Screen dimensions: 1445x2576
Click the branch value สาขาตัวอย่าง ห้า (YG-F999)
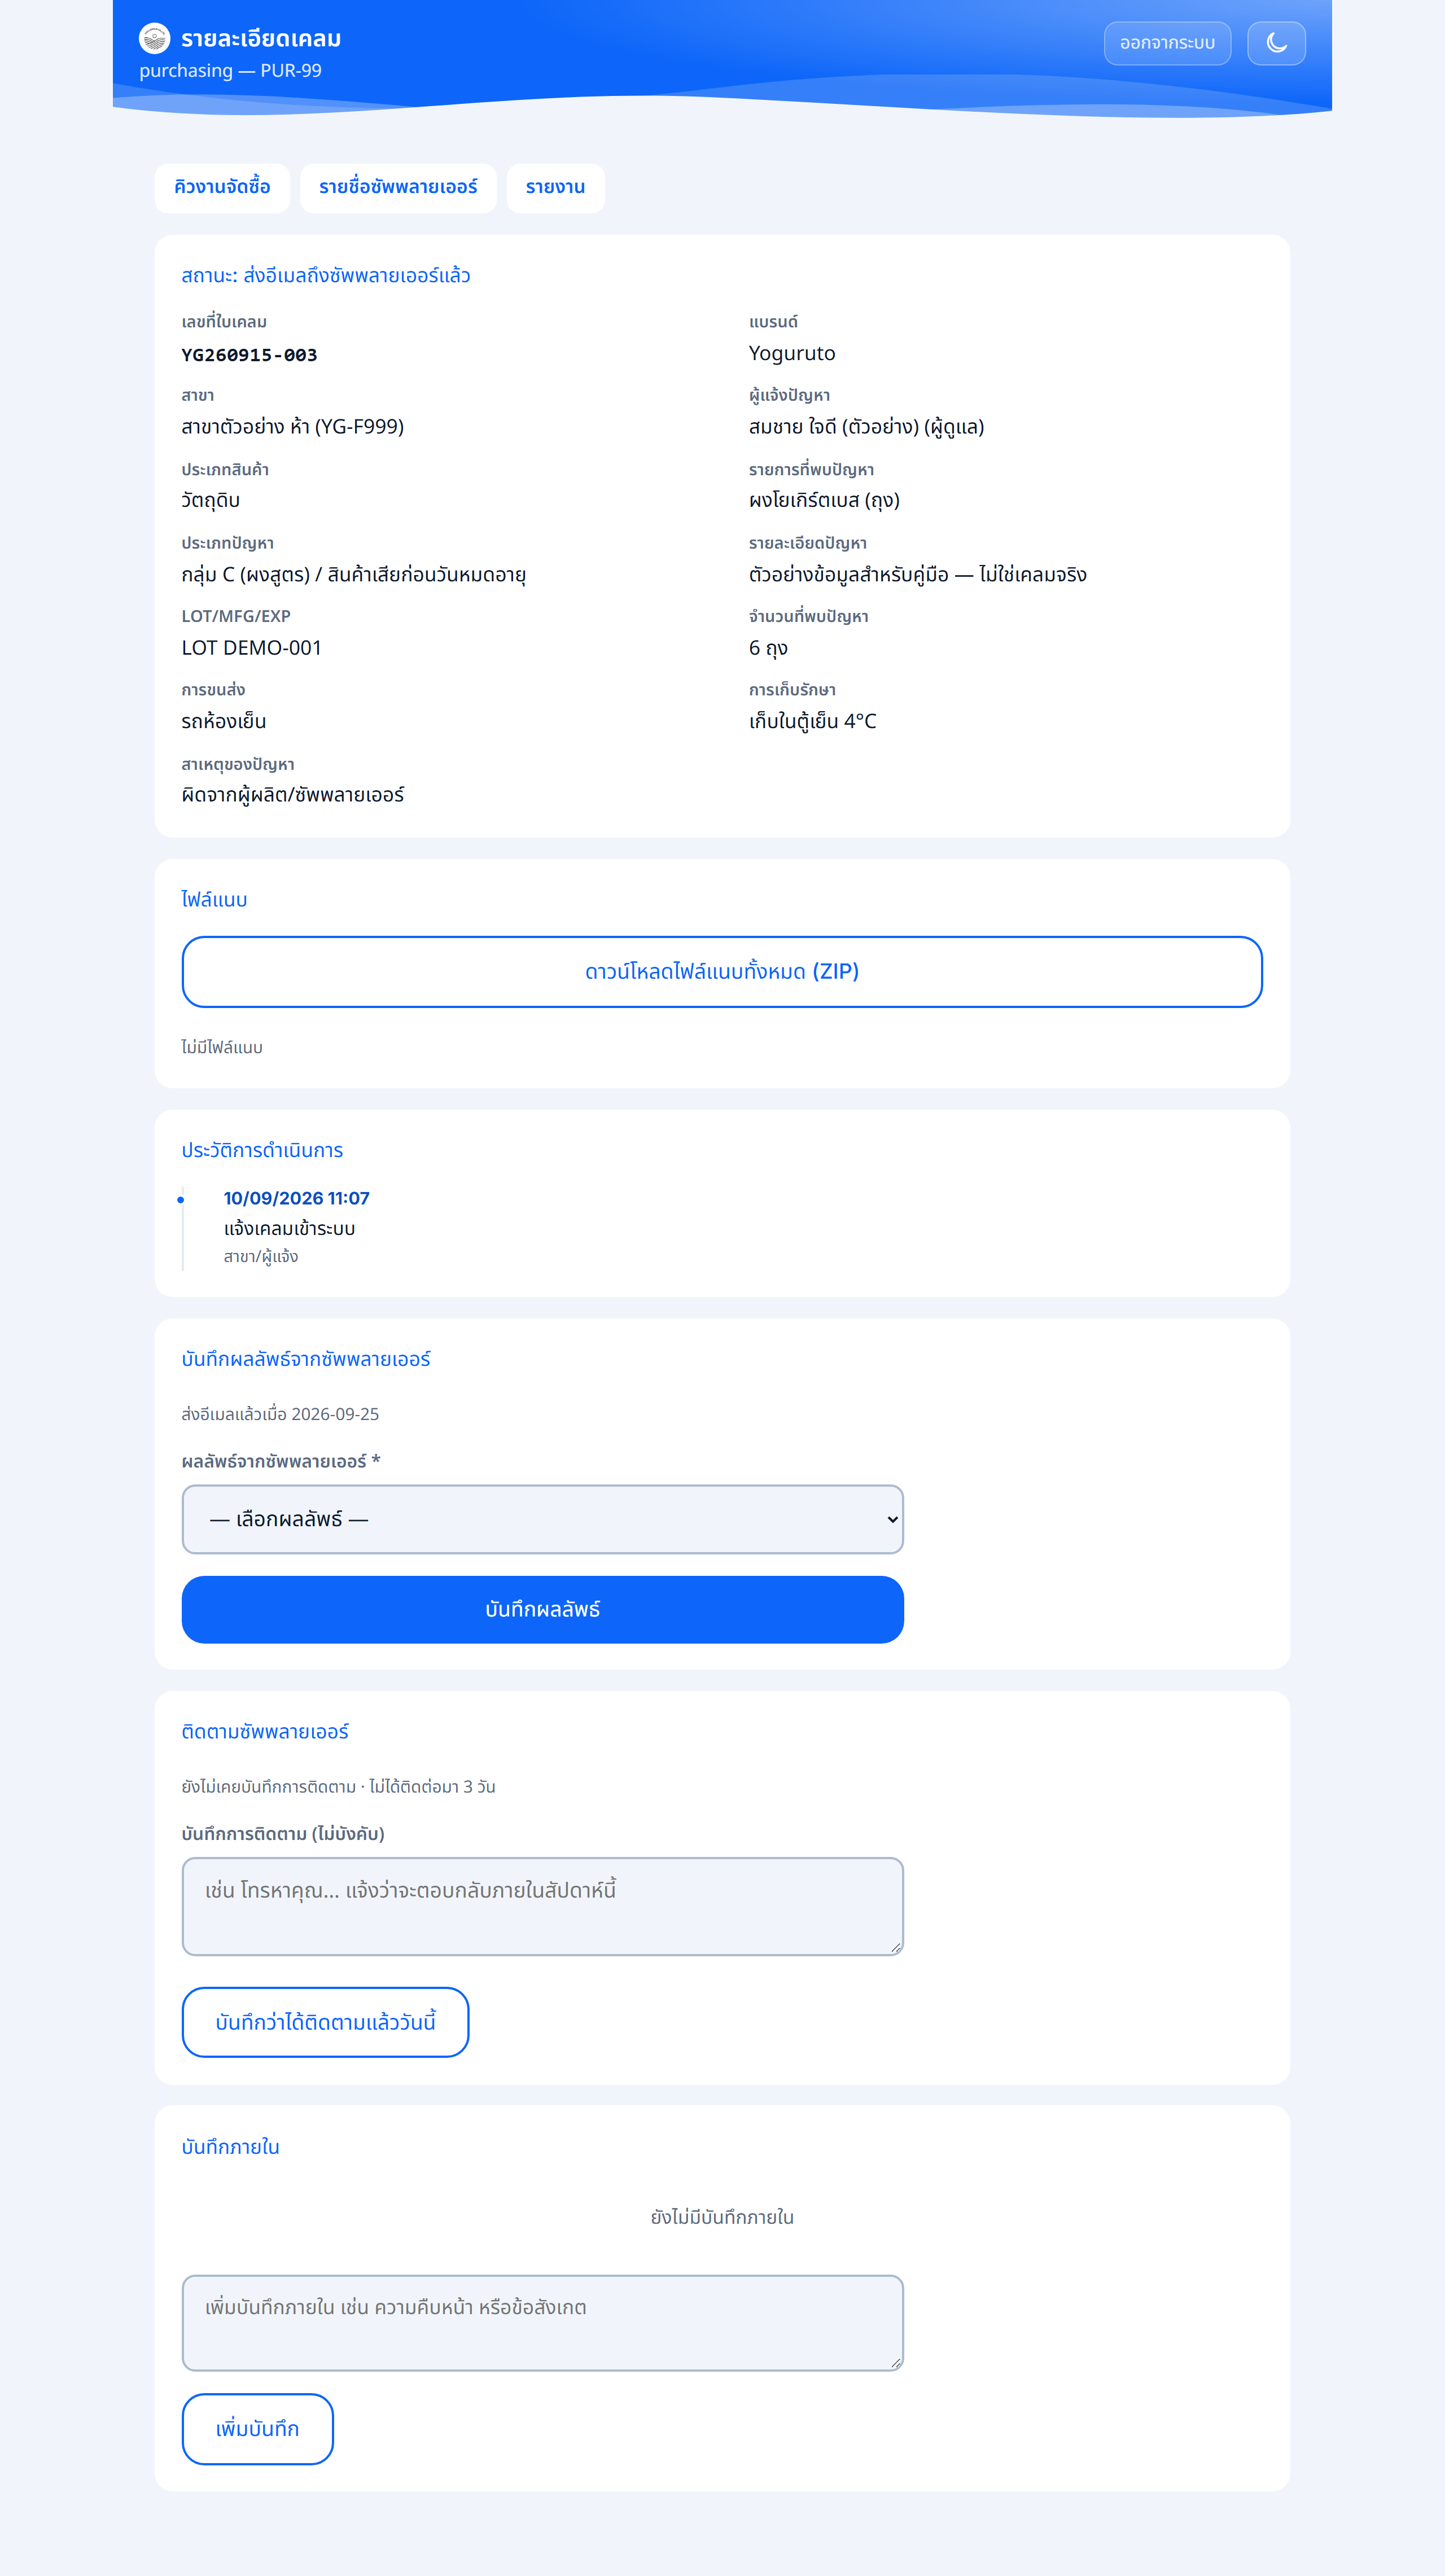click(x=292, y=427)
